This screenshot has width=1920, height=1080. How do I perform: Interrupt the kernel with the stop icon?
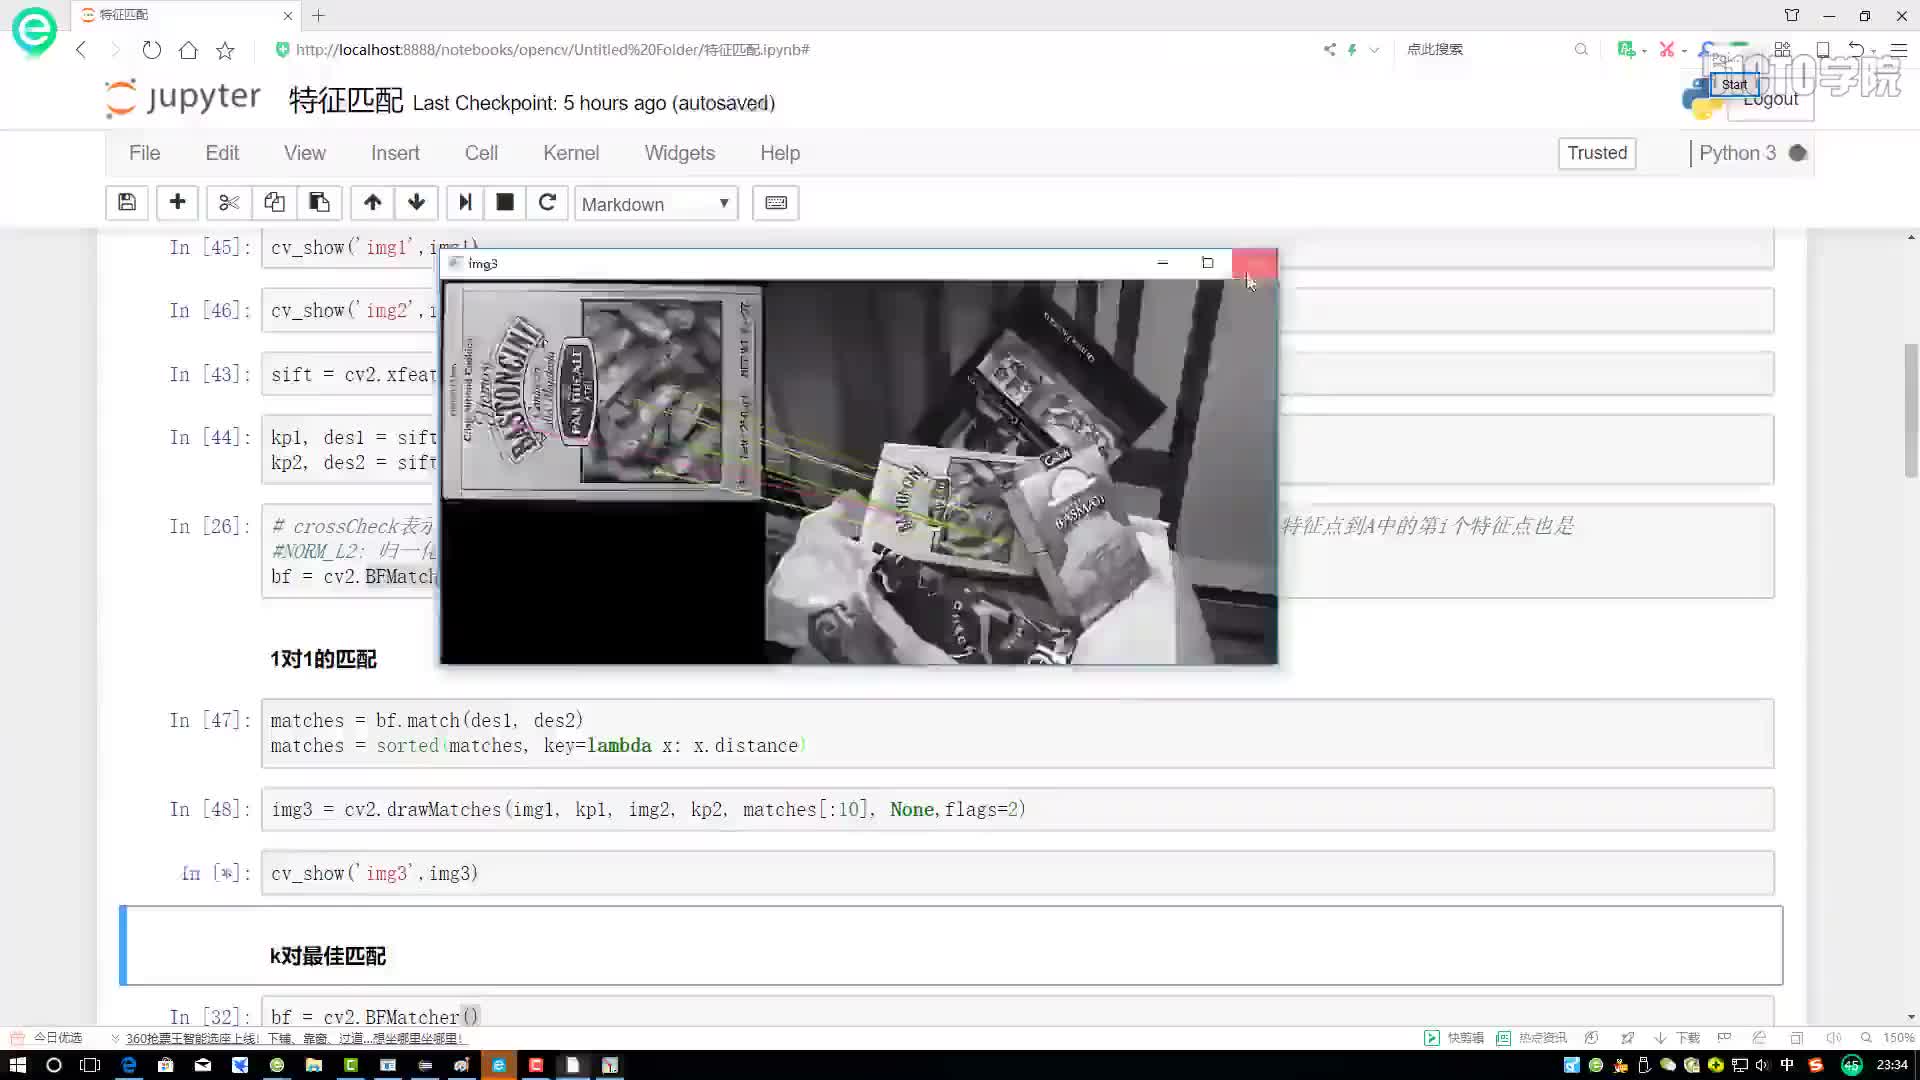pyautogui.click(x=505, y=203)
